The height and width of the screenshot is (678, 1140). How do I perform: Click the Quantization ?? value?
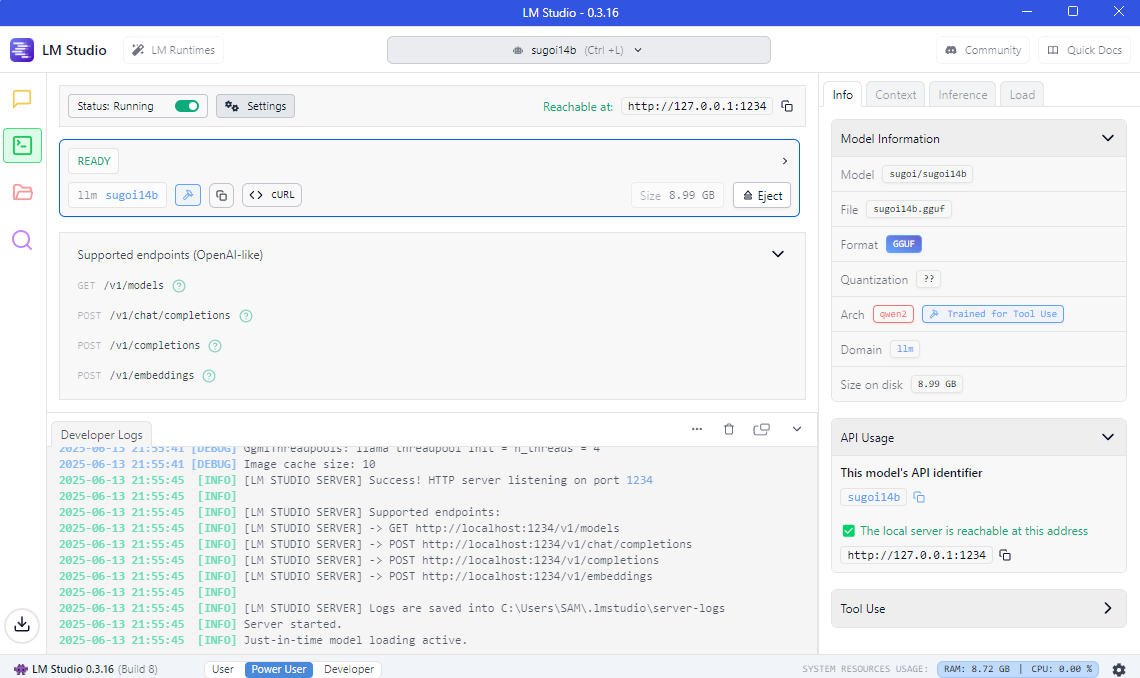pyautogui.click(x=928, y=279)
